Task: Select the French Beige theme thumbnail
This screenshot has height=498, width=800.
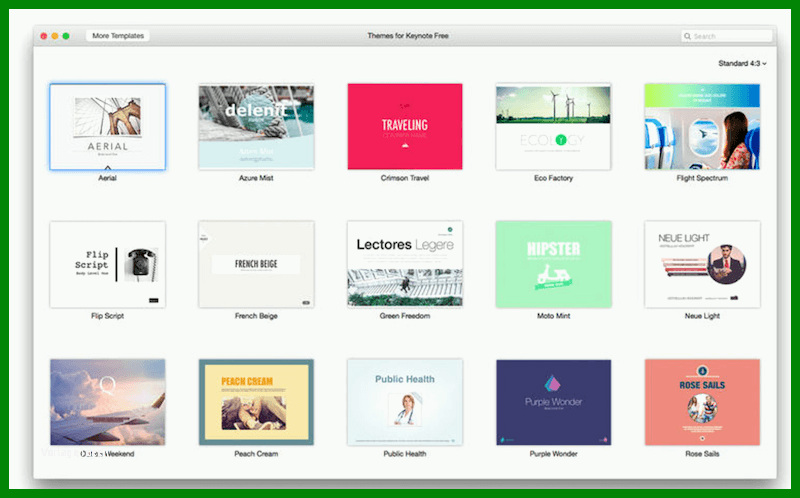Action: tap(256, 264)
